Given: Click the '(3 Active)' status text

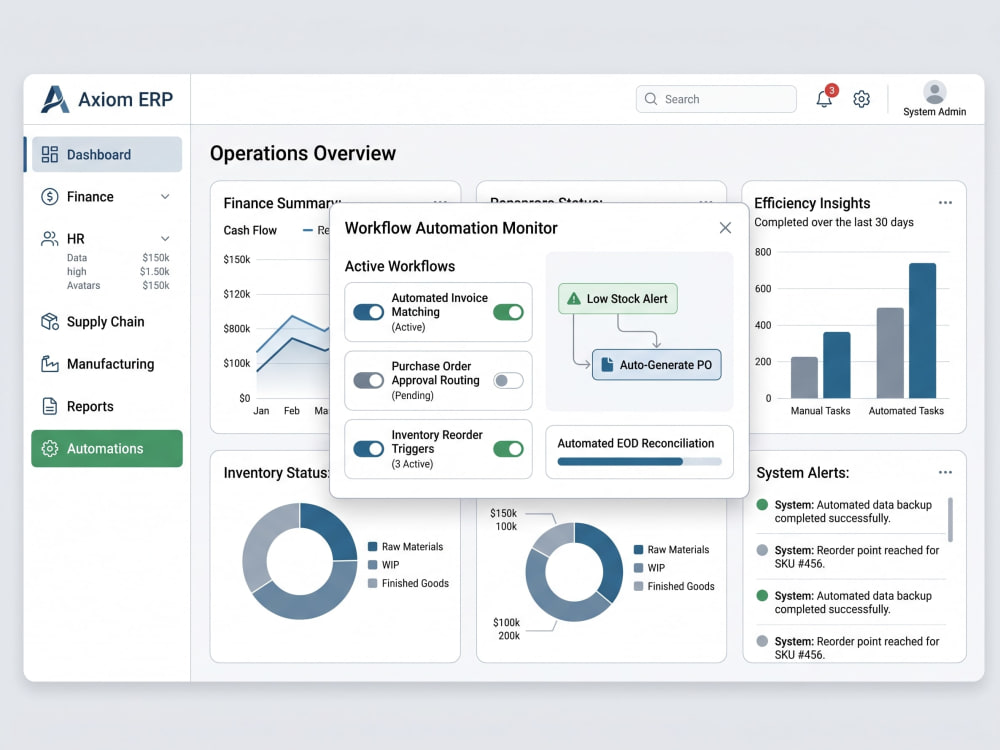Looking at the screenshot, I should [412, 464].
